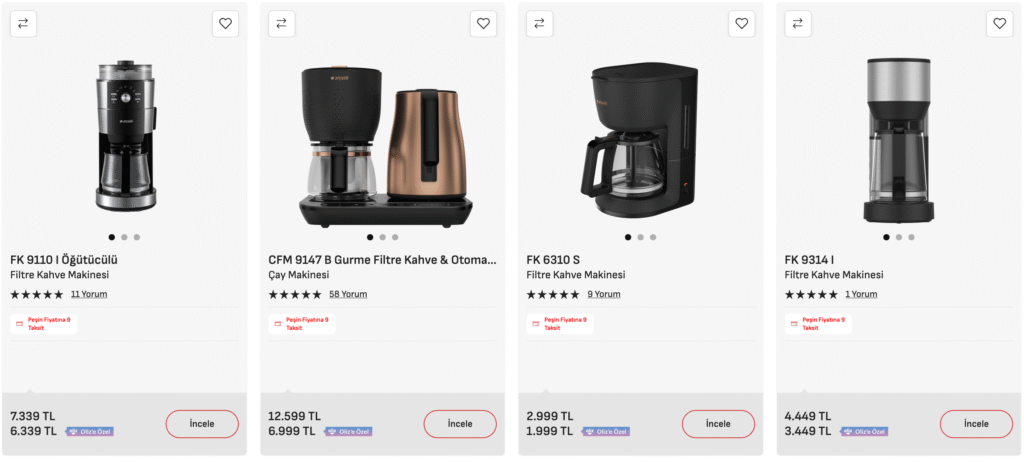Select third carousel dot of CFM 9147 B
This screenshot has height=462, width=1024.
[394, 237]
